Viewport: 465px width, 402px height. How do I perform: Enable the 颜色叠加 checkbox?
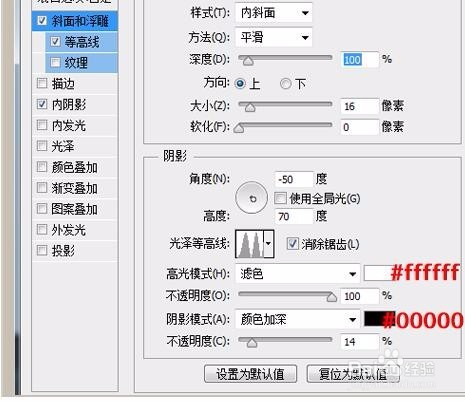(x=42, y=167)
